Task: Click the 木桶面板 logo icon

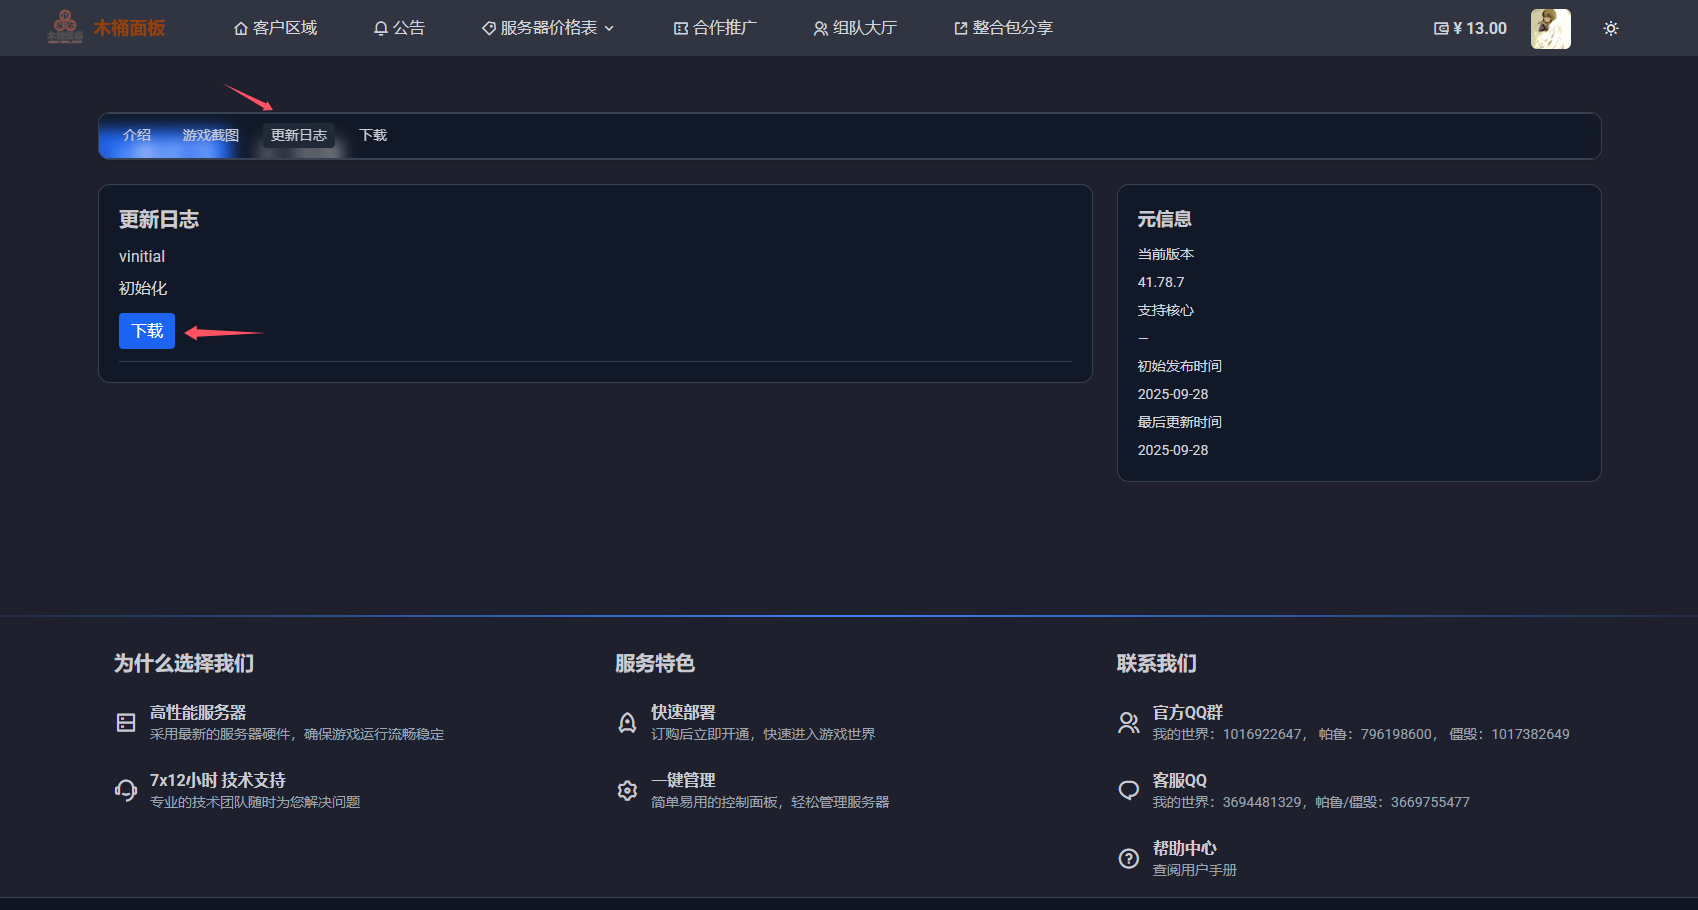Action: click(65, 27)
